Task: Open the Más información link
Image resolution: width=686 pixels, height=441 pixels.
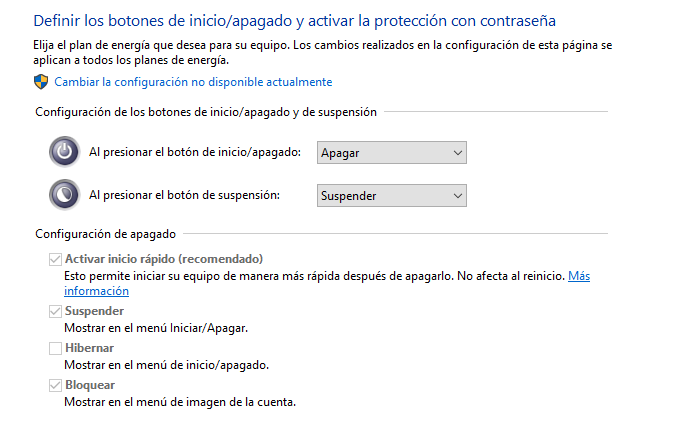Action: click(327, 284)
